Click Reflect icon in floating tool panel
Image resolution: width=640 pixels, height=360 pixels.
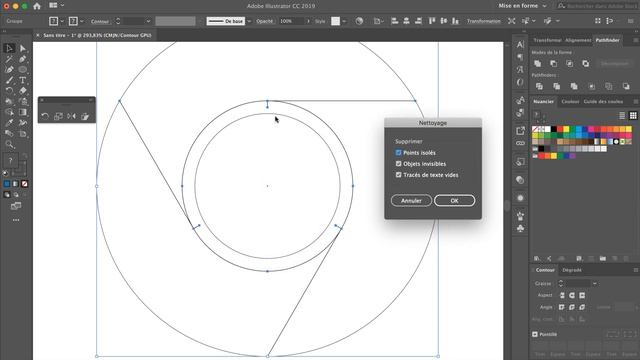(71, 116)
